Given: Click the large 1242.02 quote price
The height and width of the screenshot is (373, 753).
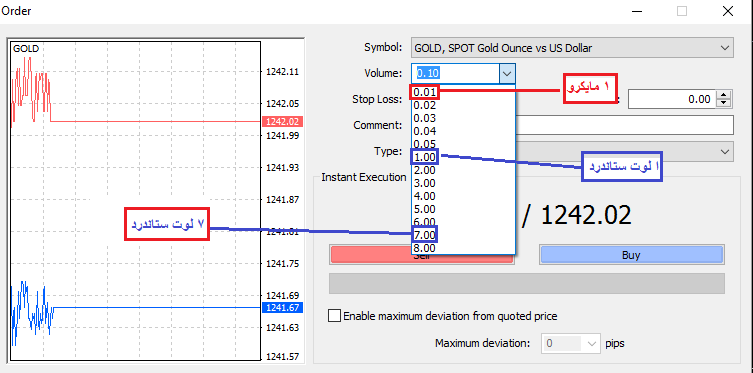Looking at the screenshot, I should pyautogui.click(x=586, y=216).
